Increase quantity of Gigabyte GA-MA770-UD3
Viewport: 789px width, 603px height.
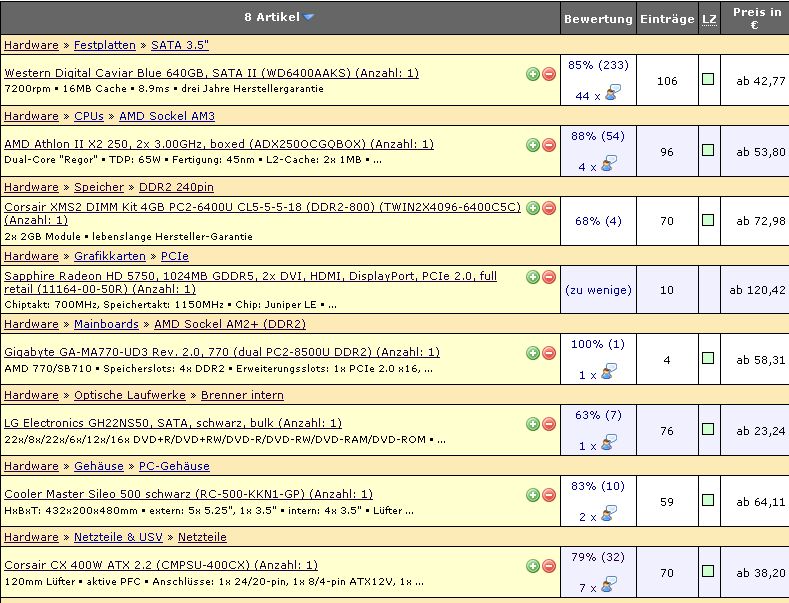click(532, 353)
